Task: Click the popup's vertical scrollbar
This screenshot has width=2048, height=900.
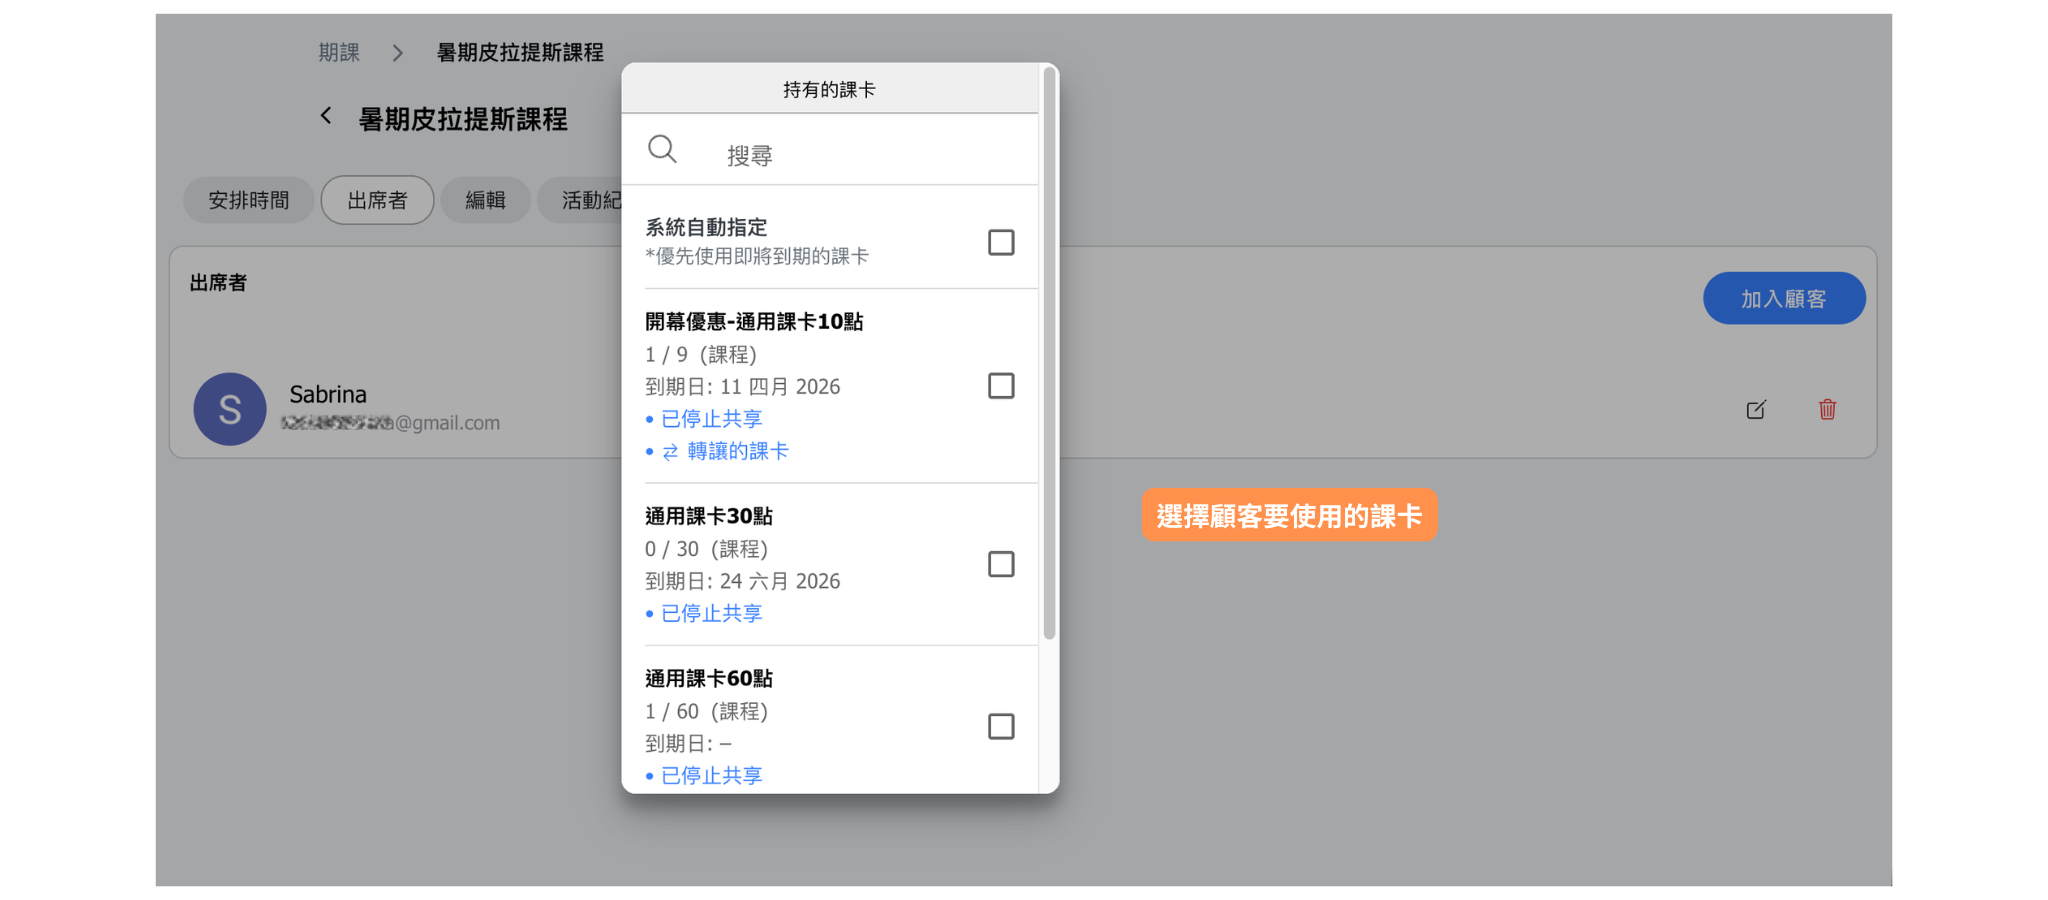Action: pyautogui.click(x=1049, y=350)
